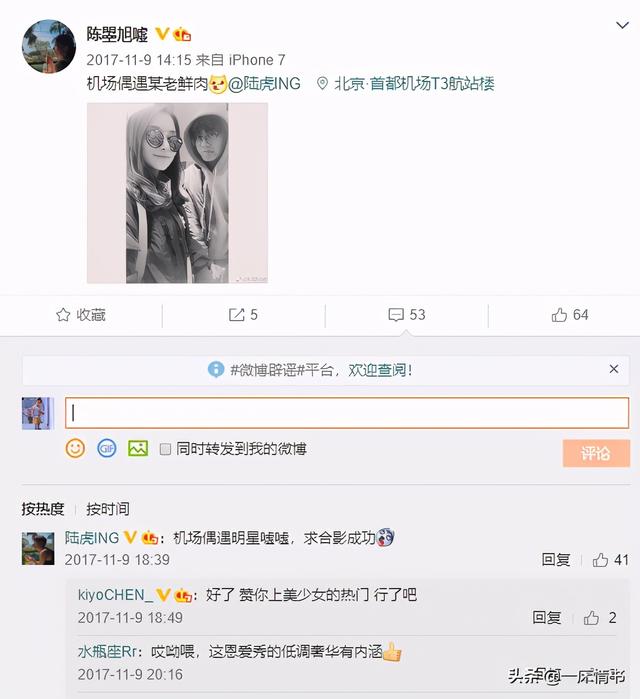The image size is (640, 699).
Task: Like kiyoCHEN_'s reply thumbs-up icon
Action: (x=591, y=617)
